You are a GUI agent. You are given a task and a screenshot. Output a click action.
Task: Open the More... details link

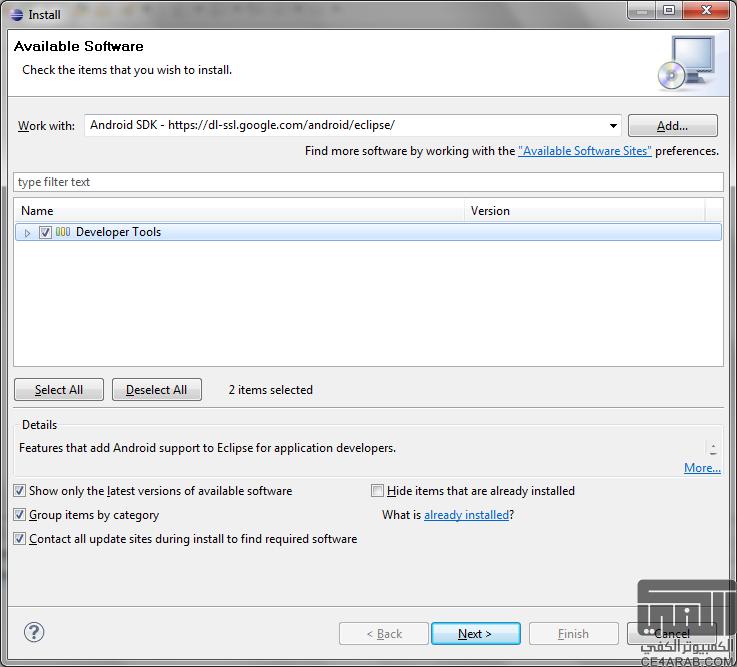[x=702, y=468]
